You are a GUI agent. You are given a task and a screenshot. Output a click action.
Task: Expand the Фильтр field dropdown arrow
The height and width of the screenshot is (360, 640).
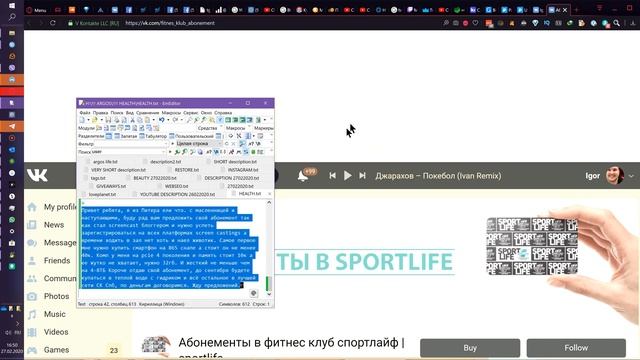[x=166, y=144]
